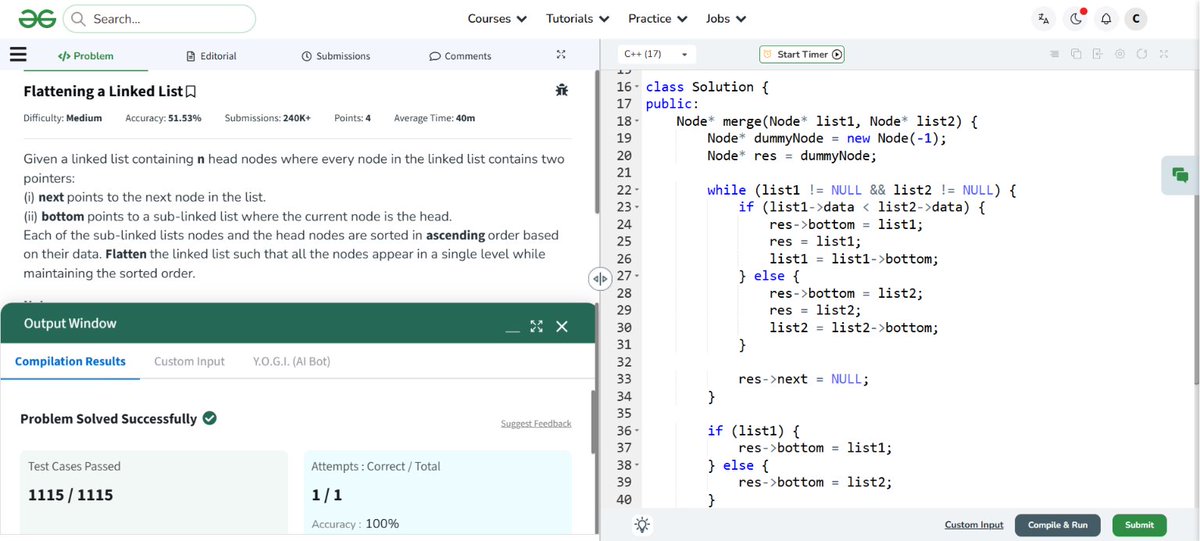The width and height of the screenshot is (1200, 541).
Task: Expand the Jobs menu
Action: (x=726, y=19)
